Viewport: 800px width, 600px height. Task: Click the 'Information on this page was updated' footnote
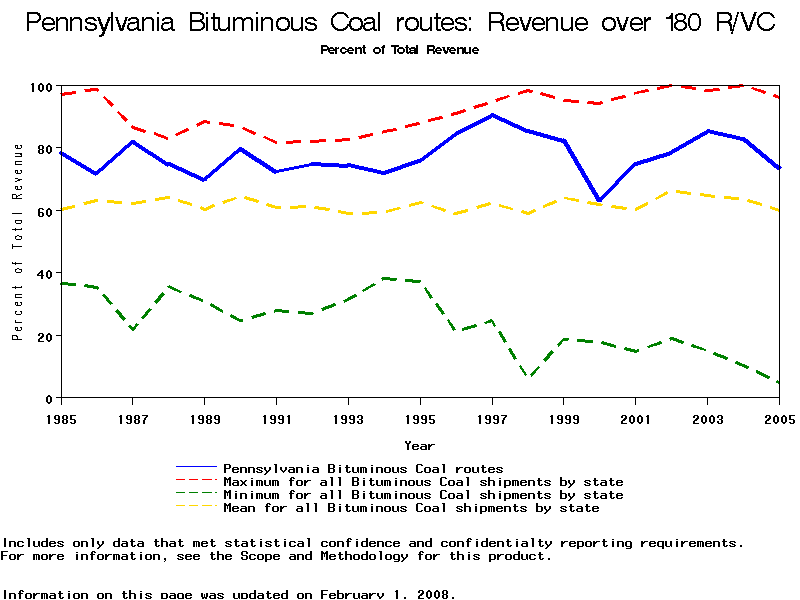(x=228, y=593)
